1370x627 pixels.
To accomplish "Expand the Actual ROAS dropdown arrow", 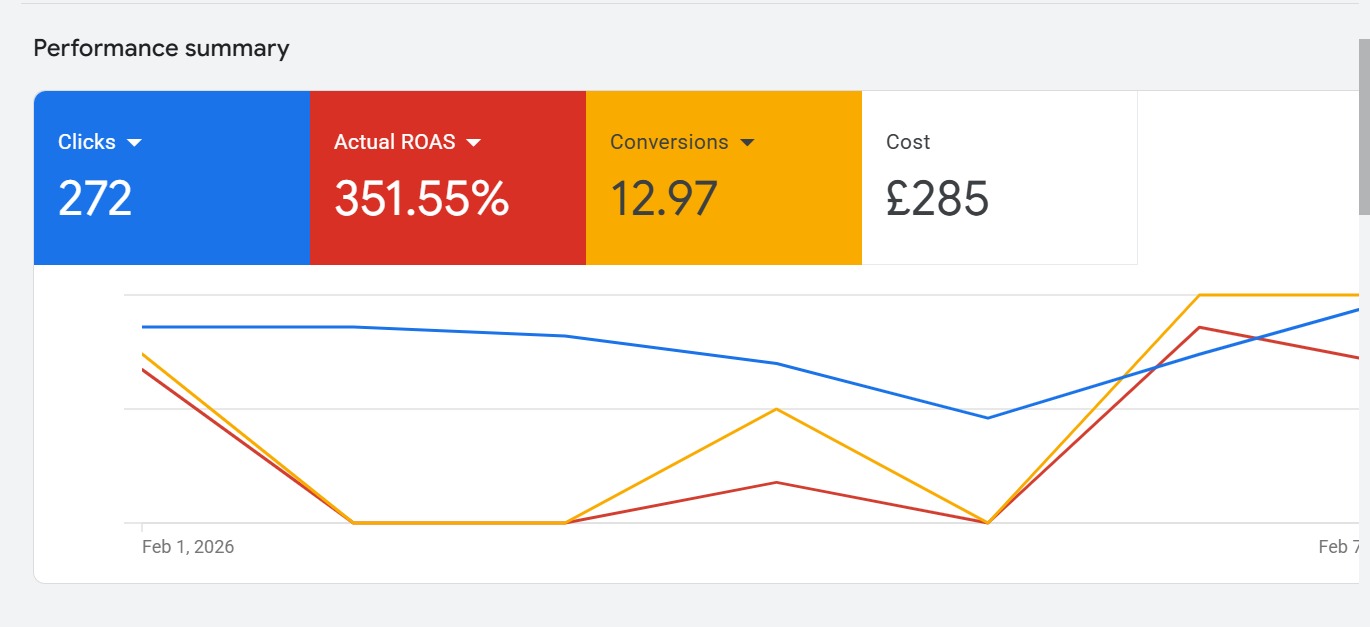I will 474,143.
